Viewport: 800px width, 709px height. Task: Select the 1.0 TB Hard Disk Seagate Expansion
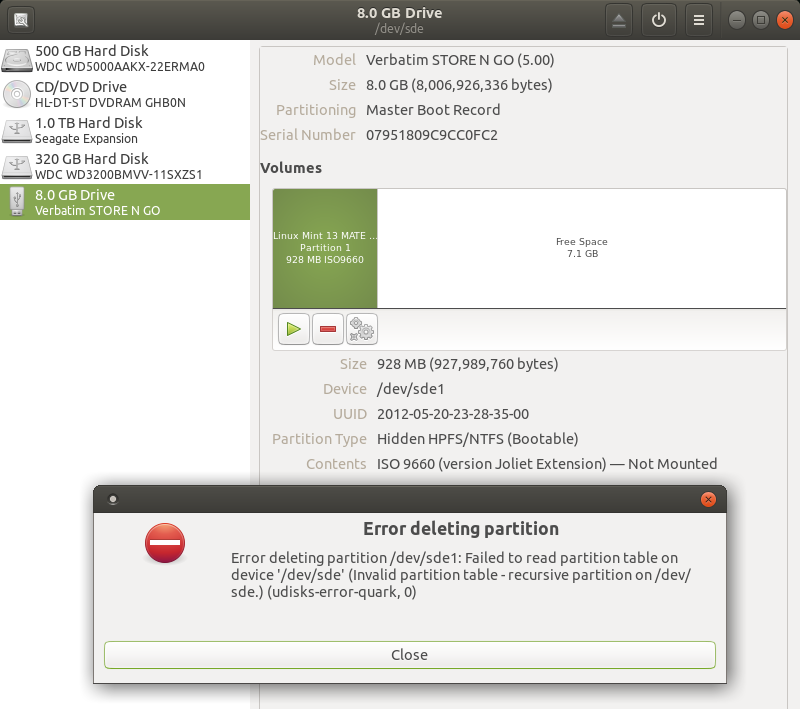tap(125, 131)
